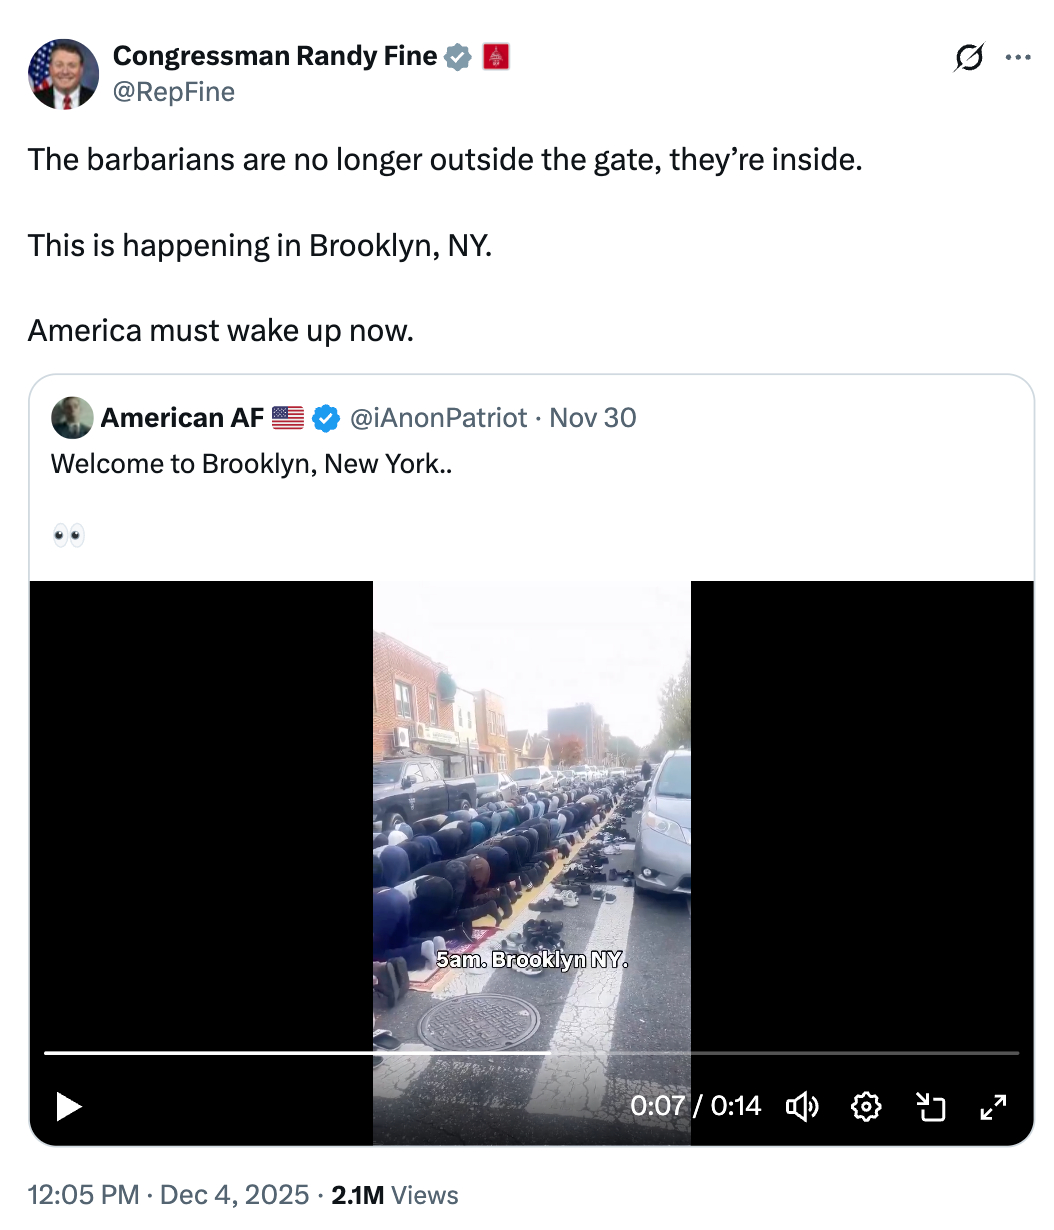1054x1230 pixels.
Task: Open Congressman Randy Fine's profile picture
Action: point(63,74)
